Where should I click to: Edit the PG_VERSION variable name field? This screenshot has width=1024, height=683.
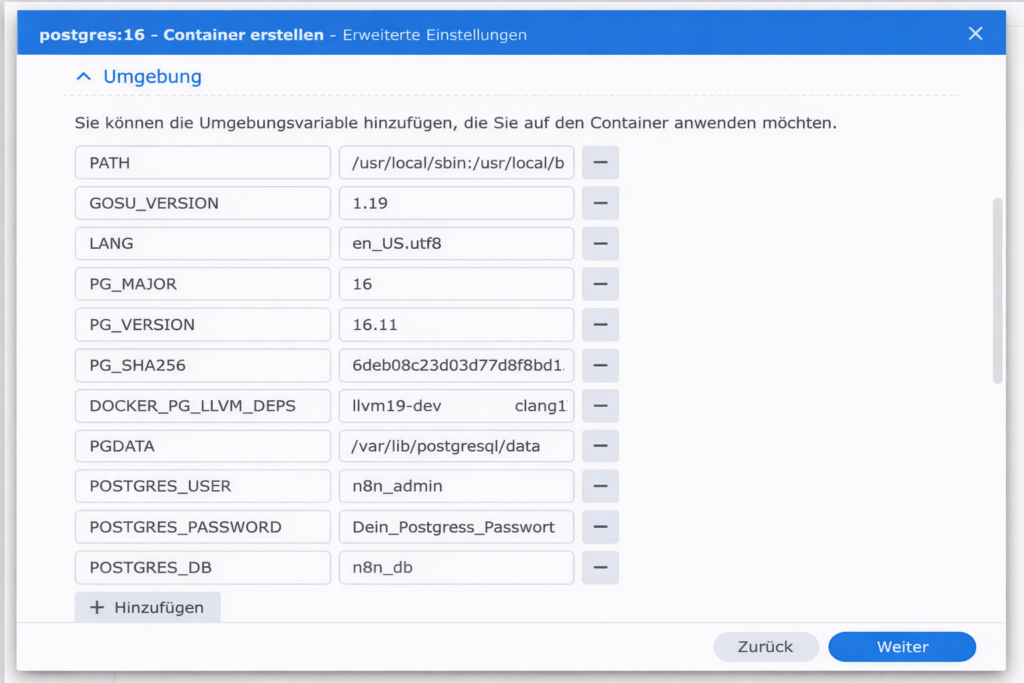coord(202,325)
